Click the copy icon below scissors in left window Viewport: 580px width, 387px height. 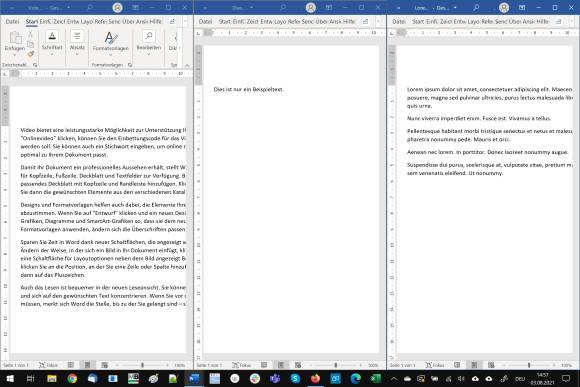click(30, 44)
